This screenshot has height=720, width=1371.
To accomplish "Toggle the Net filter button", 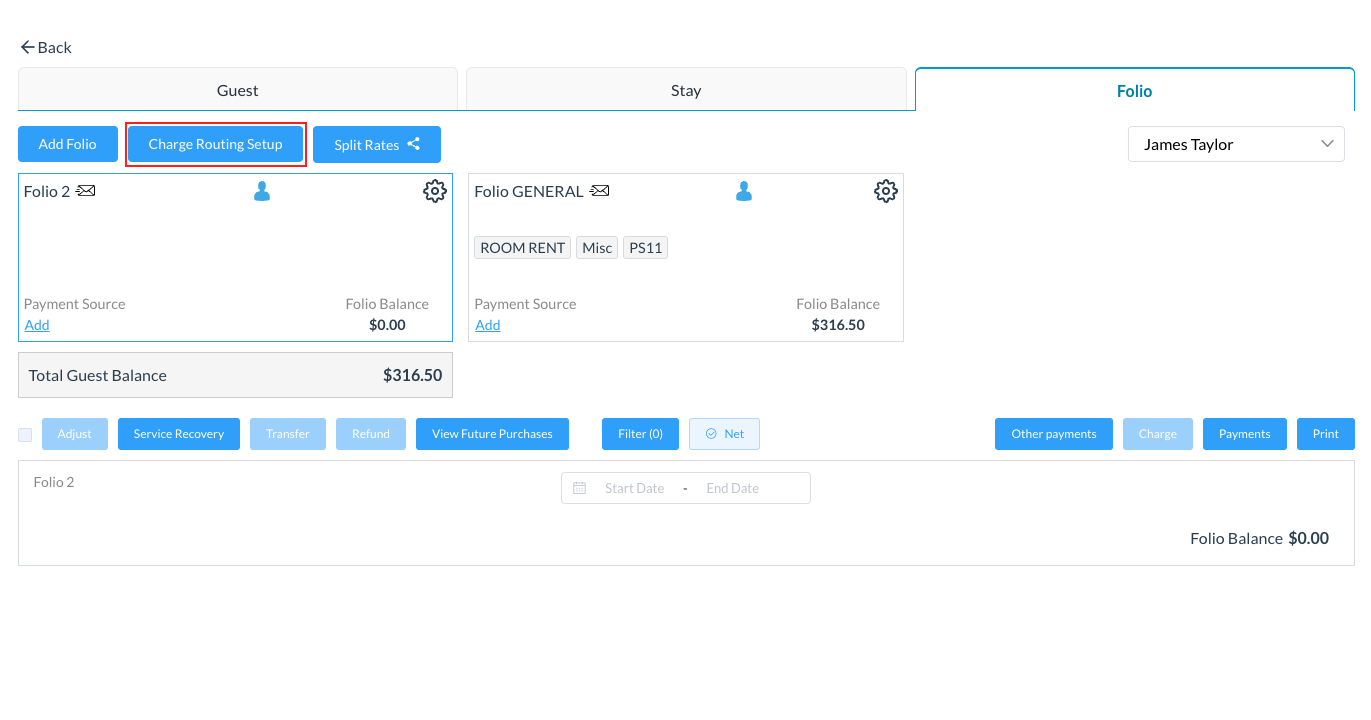I will [724, 434].
